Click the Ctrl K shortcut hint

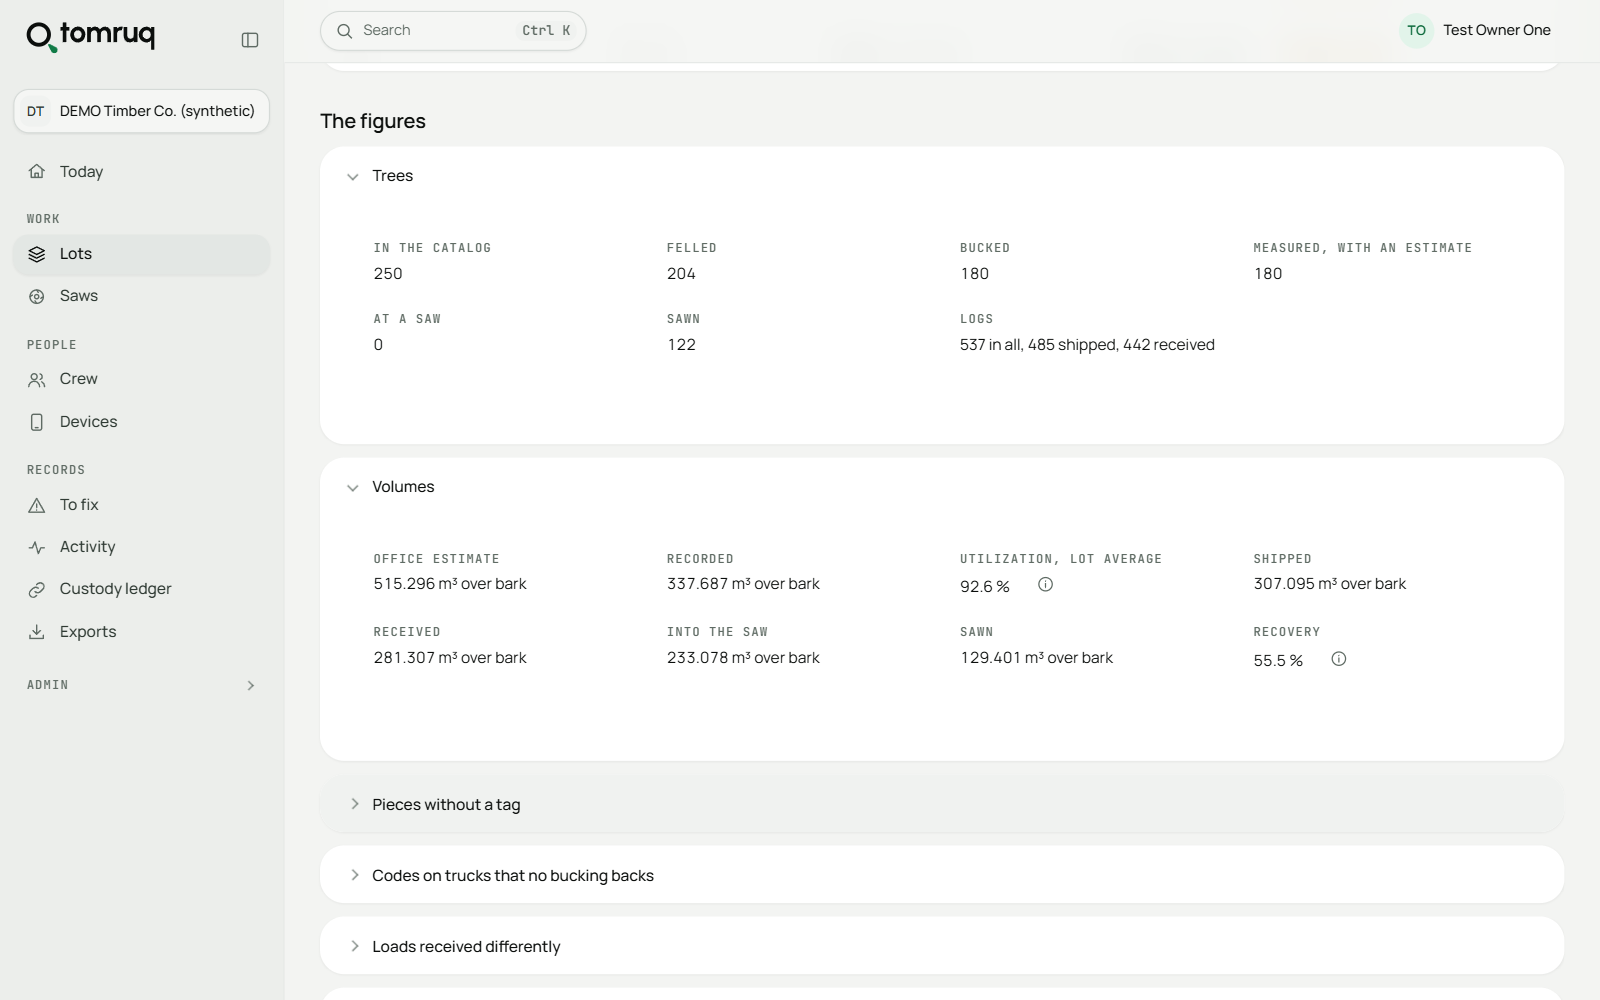546,31
